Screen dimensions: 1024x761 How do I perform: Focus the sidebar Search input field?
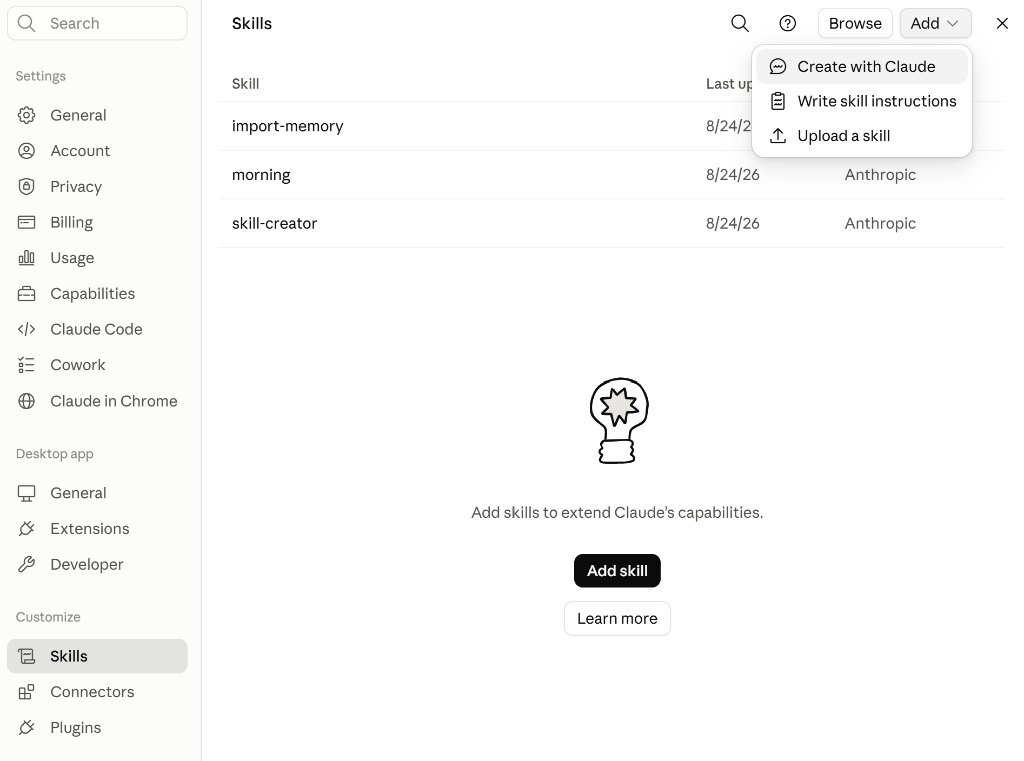(x=97, y=24)
